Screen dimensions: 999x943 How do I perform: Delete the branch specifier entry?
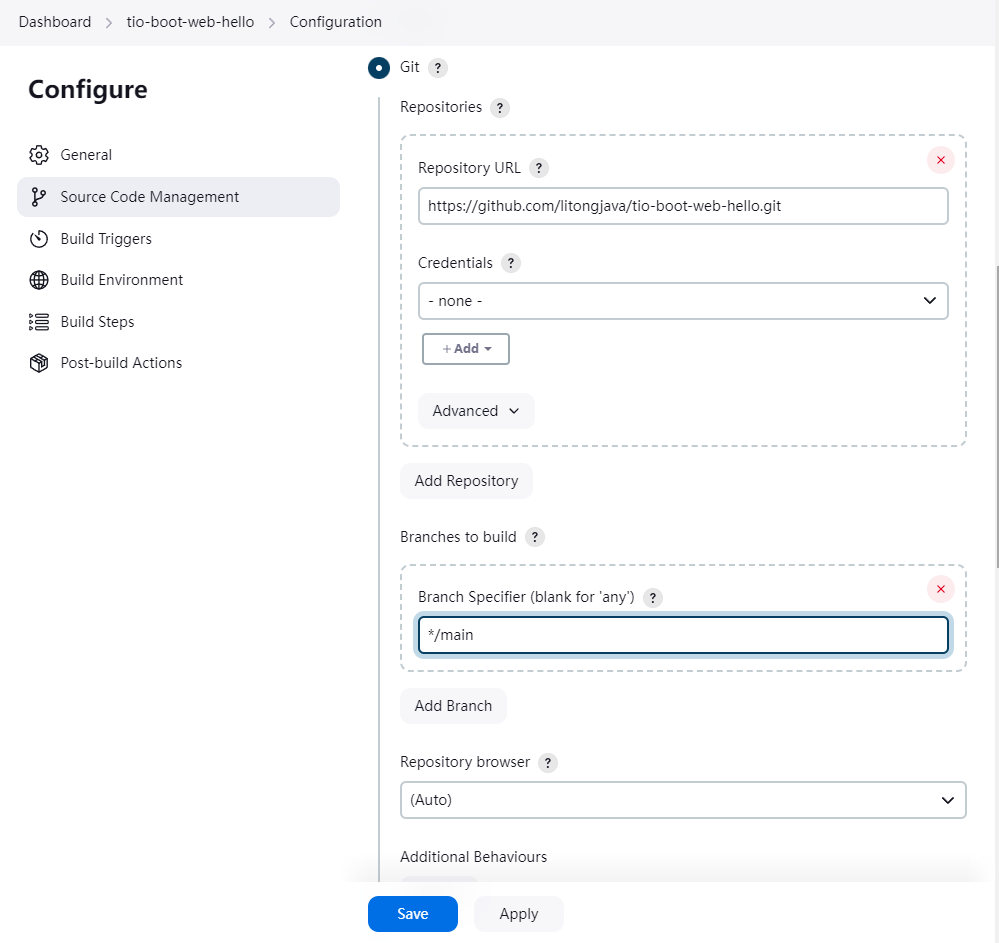[940, 589]
